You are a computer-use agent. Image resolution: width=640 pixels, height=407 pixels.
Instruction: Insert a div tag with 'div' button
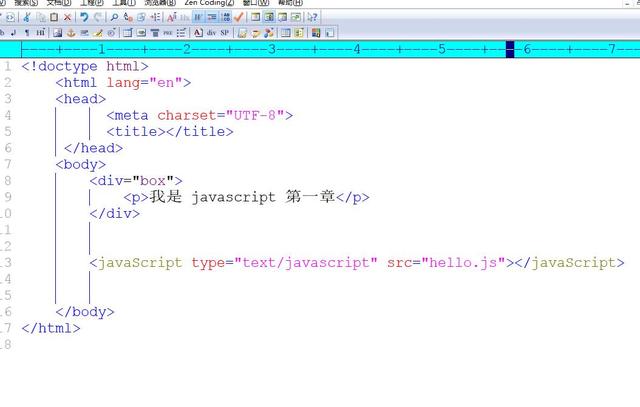(211, 33)
